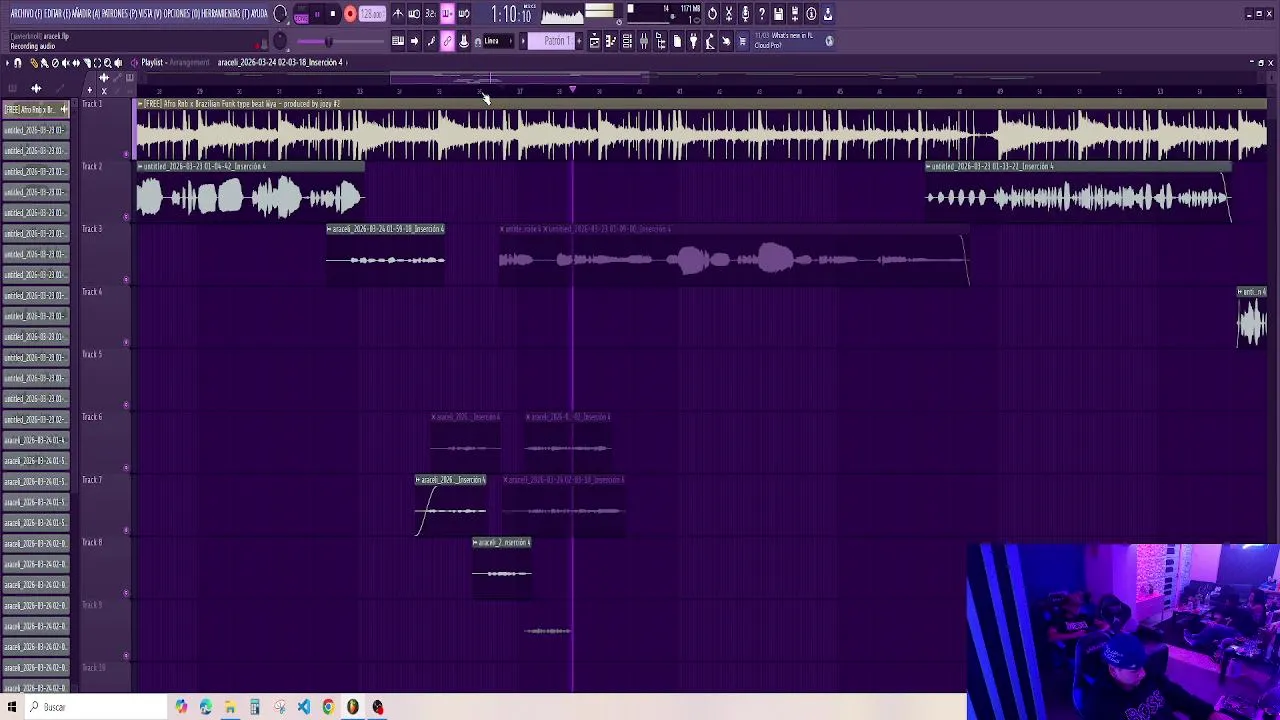Open the Piano roll view
The width and height of the screenshot is (1280, 720).
(x=610, y=41)
